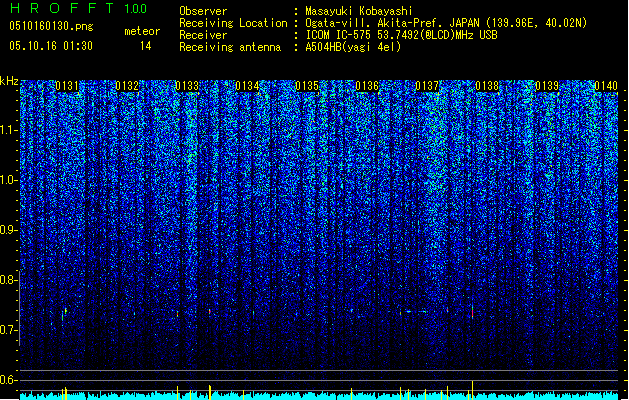Click the 0.6 kHz axis tick label
The height and width of the screenshot is (400, 629).
pos(8,380)
